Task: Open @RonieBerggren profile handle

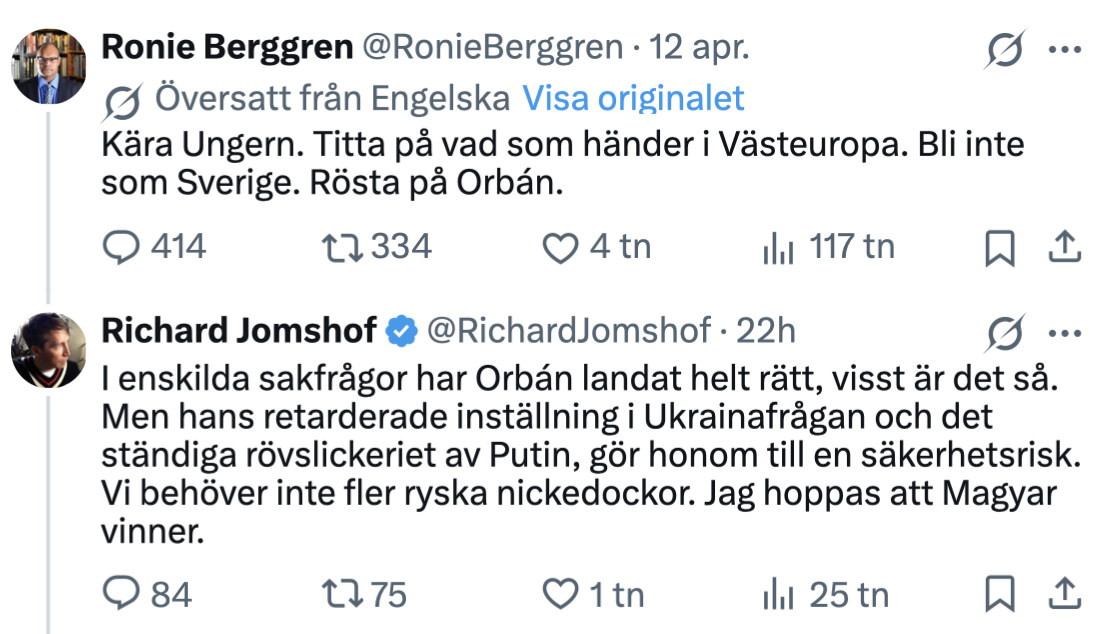Action: (494, 47)
